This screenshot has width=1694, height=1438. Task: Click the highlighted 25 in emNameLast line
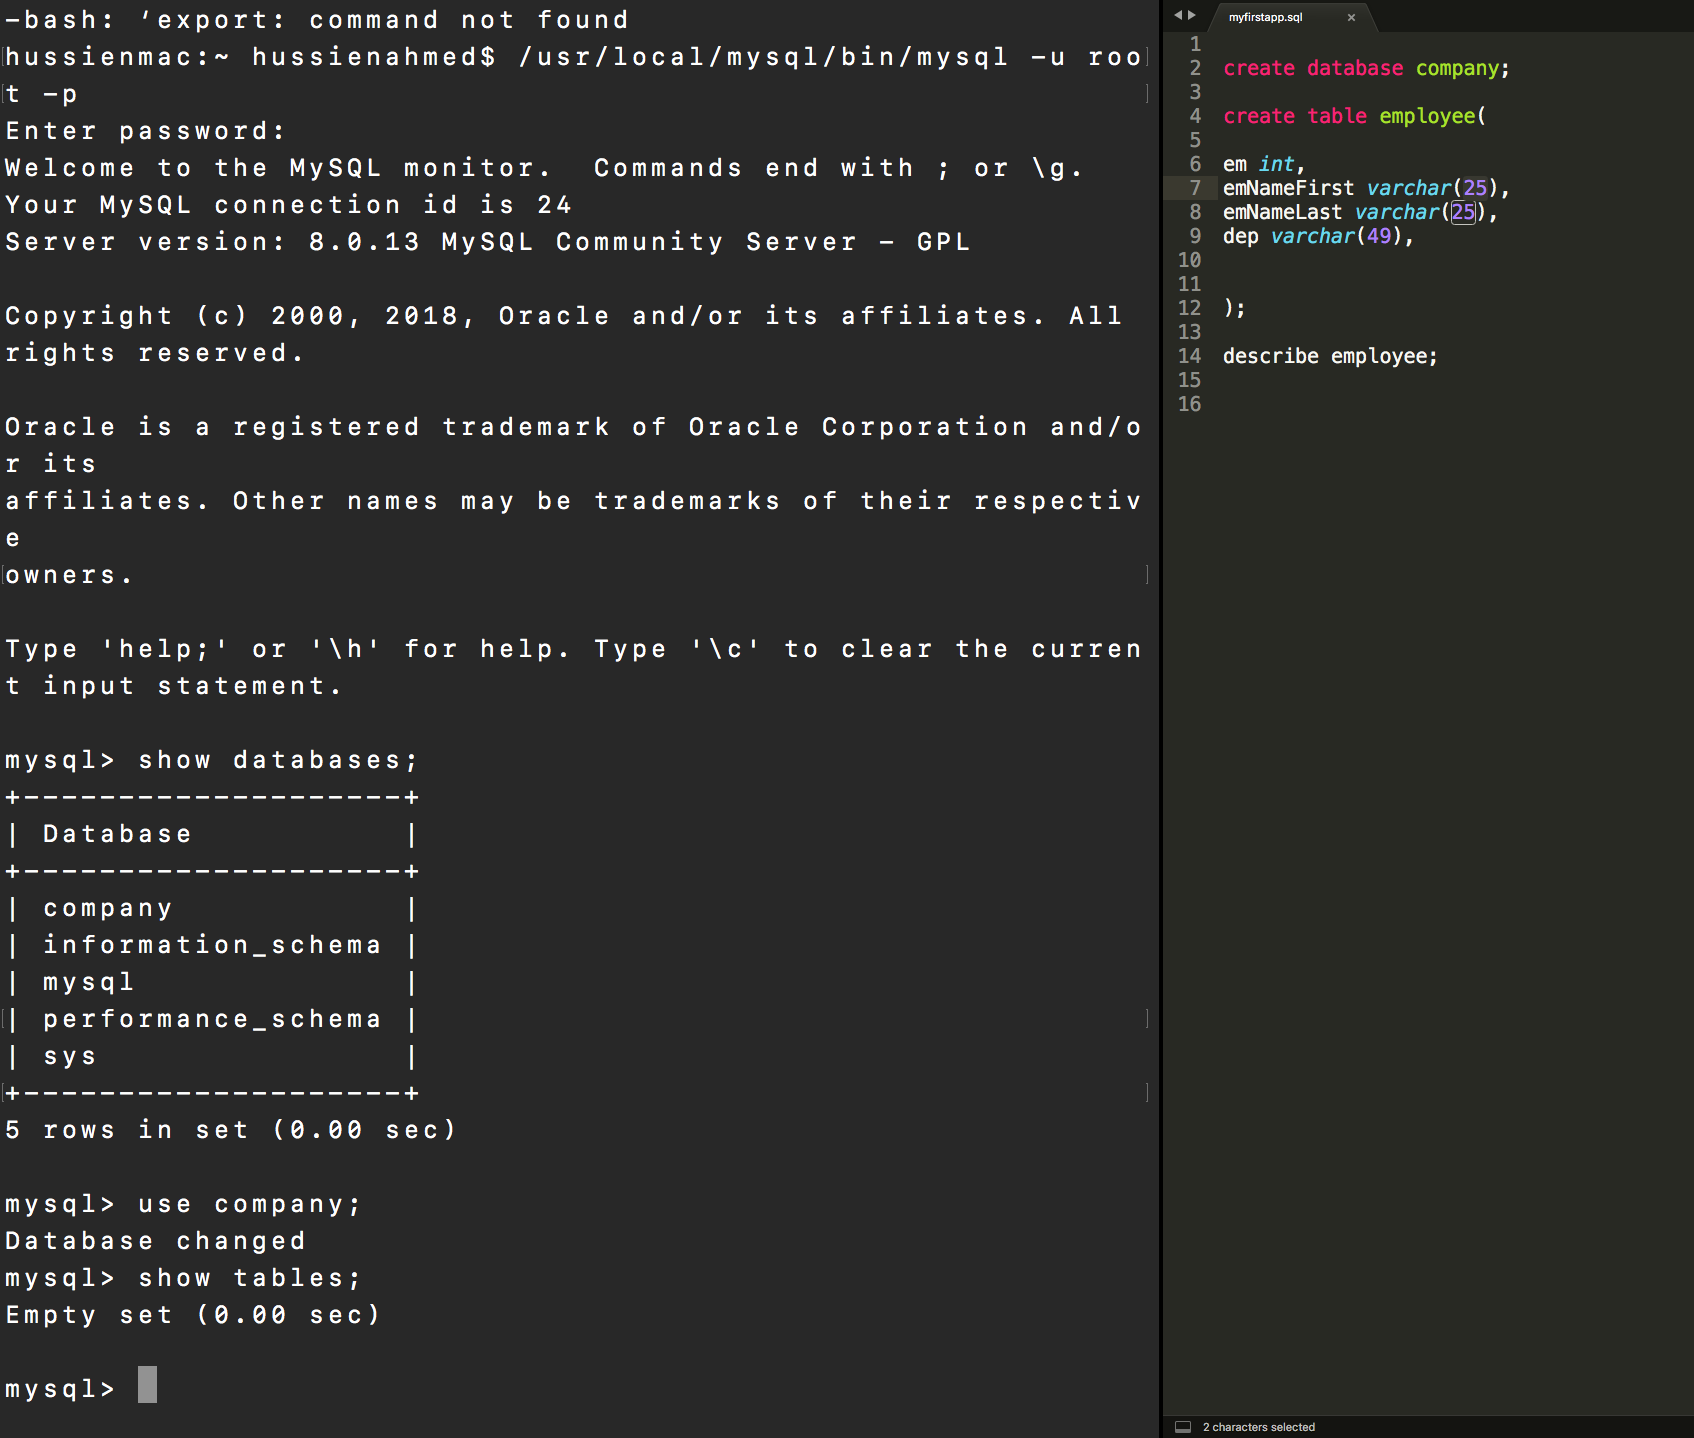(x=1463, y=212)
